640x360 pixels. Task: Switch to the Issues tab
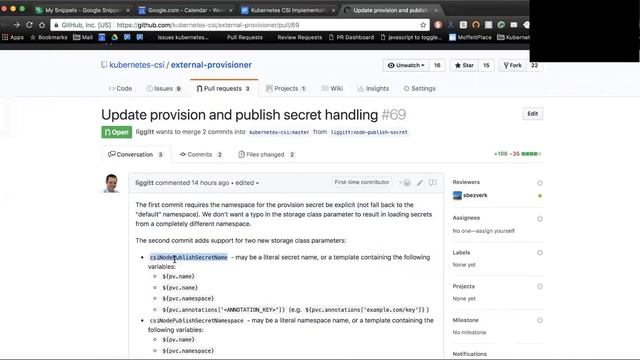(x=164, y=89)
